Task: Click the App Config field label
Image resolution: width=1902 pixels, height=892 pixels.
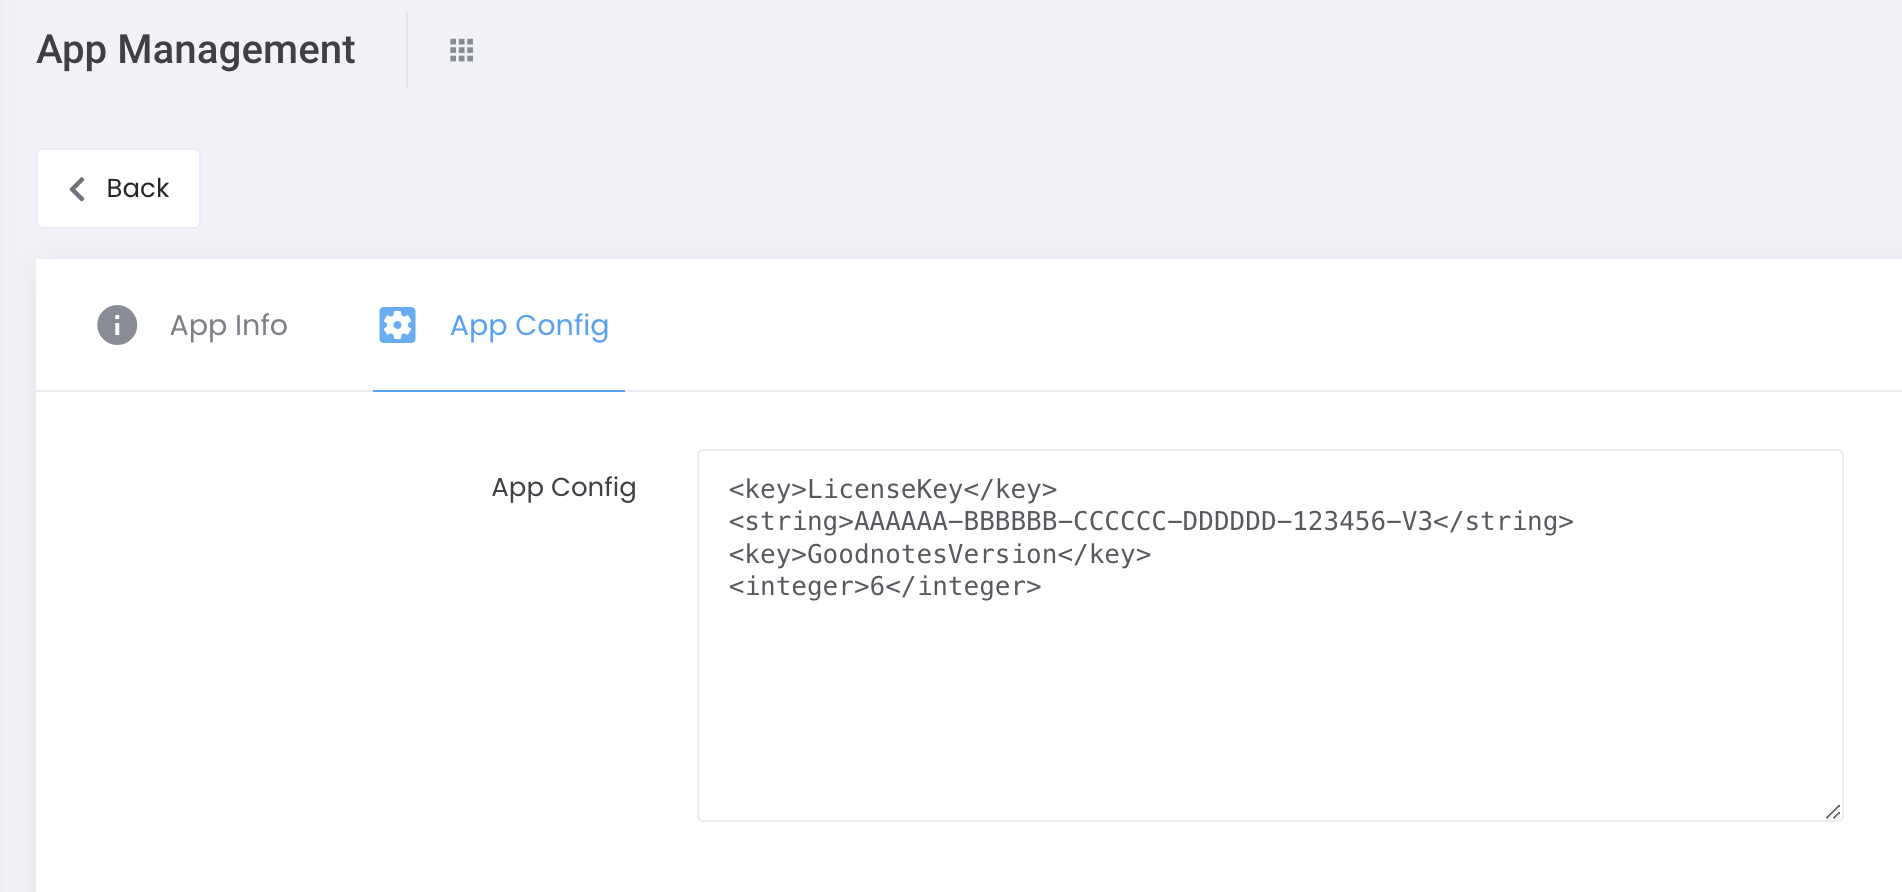Action: (x=563, y=487)
